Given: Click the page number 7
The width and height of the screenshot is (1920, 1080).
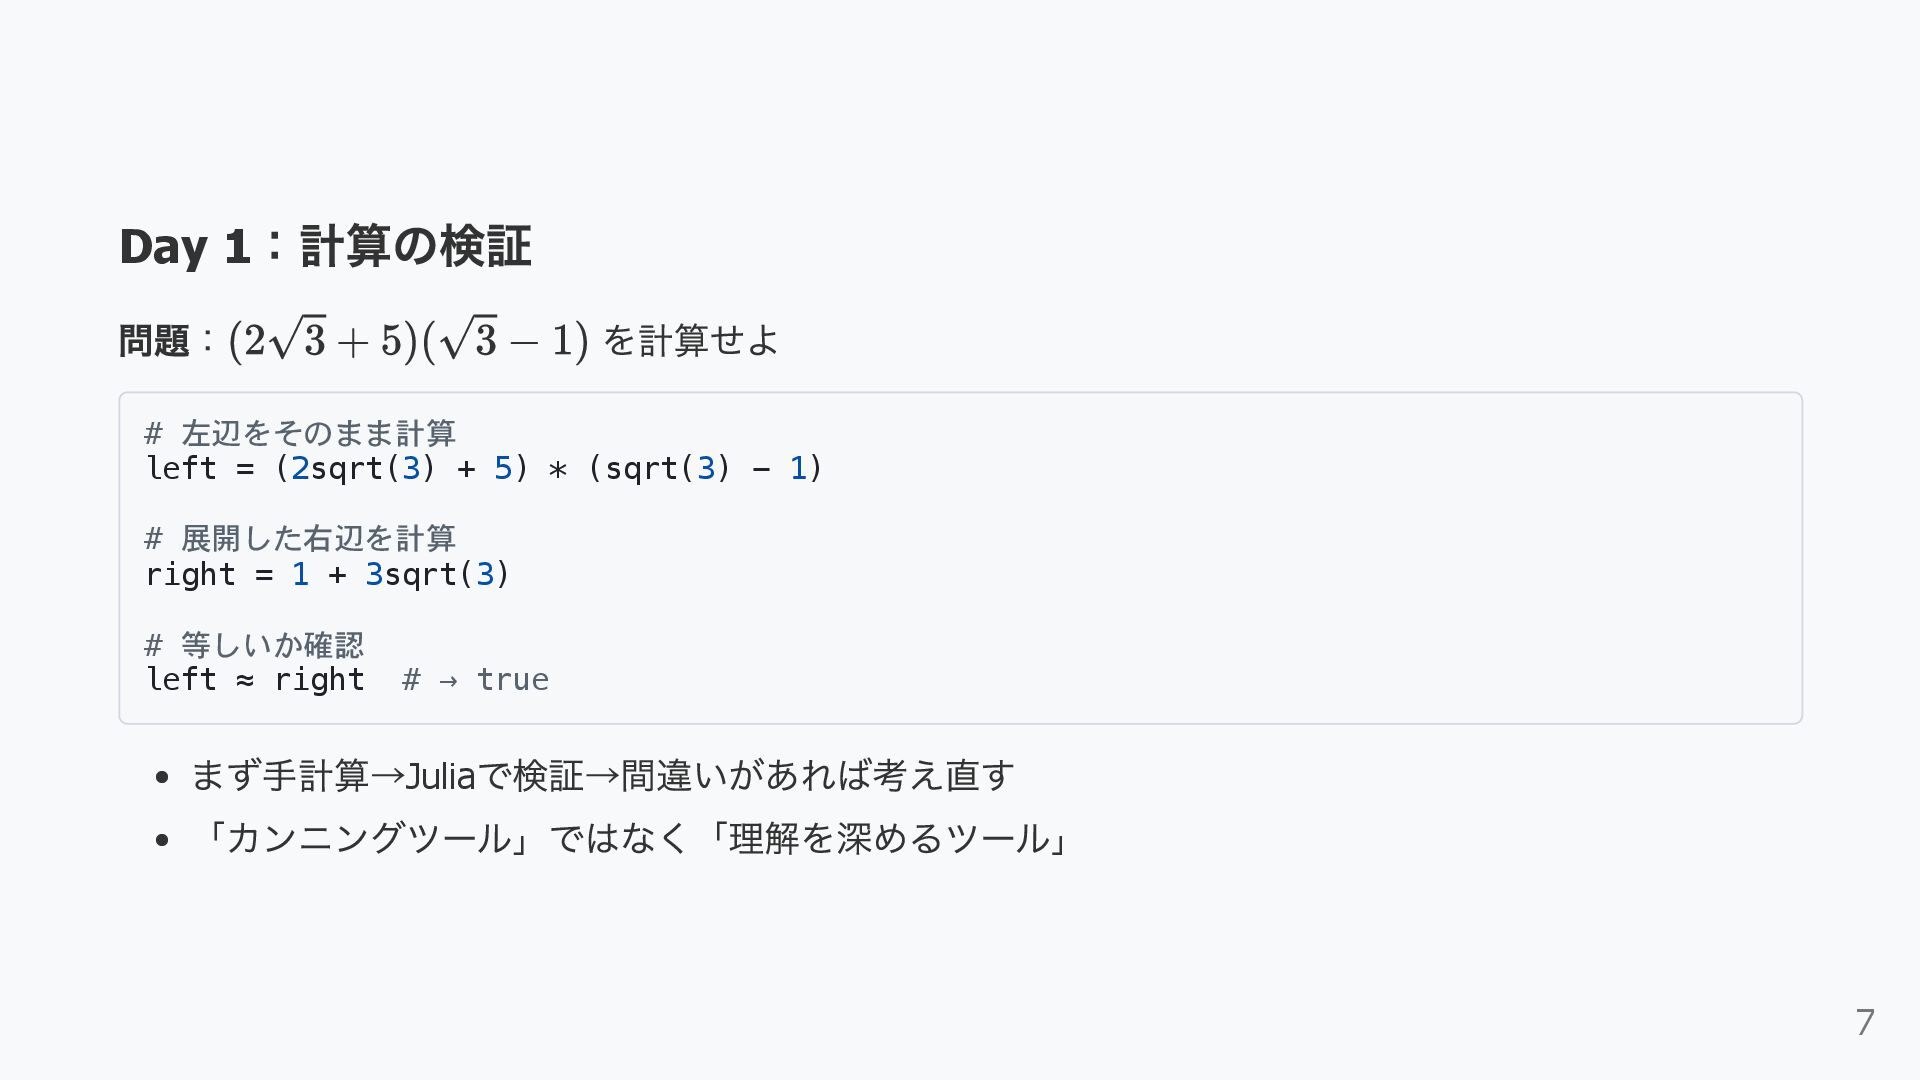Looking at the screenshot, I should tap(1864, 1022).
